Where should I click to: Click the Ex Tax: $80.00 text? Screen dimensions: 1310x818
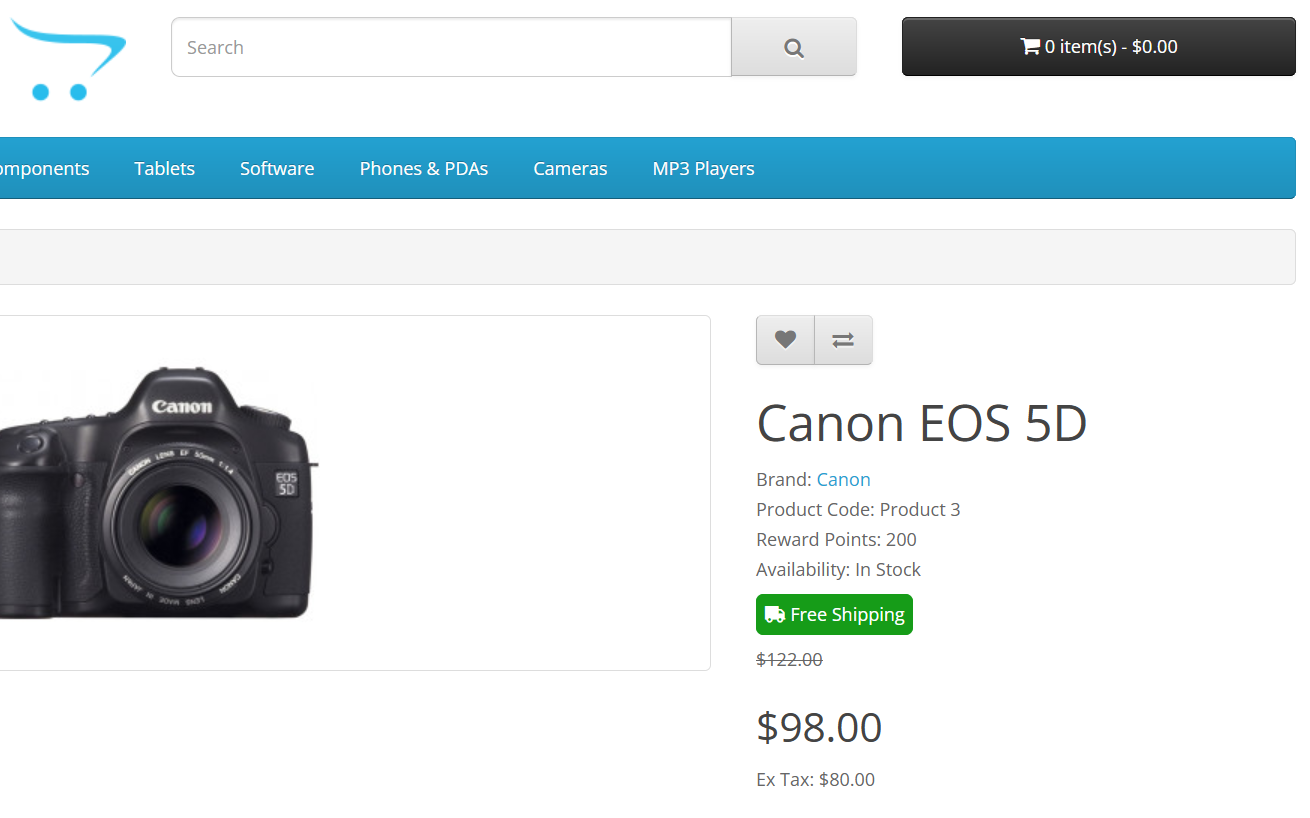pos(815,779)
